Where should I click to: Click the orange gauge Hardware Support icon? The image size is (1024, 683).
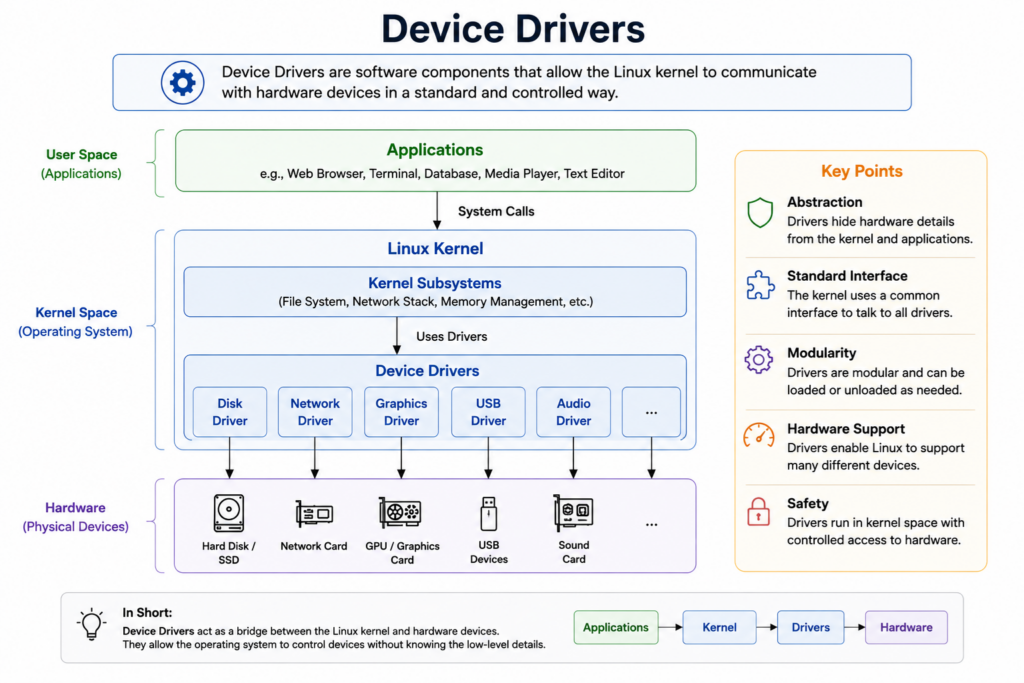pos(759,436)
